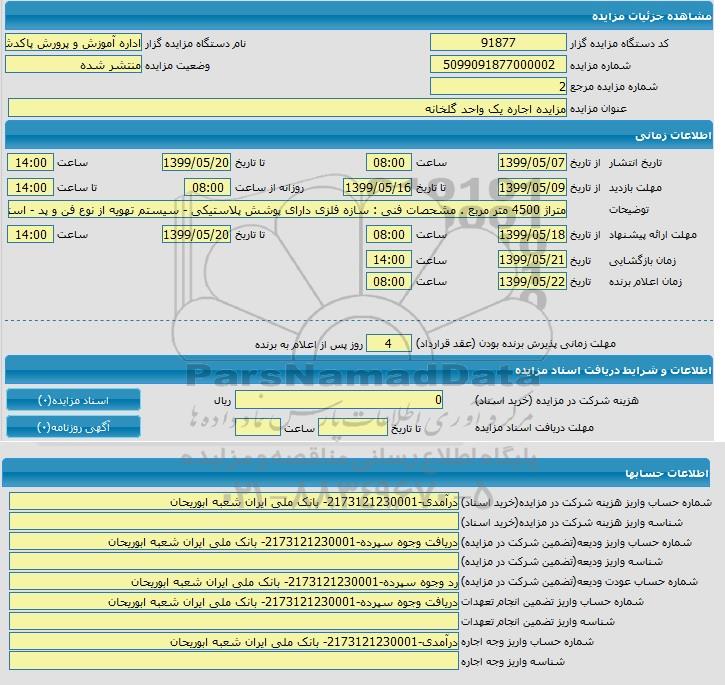The image size is (725, 685).
Task: Click the وضعیت مزایده field منتشر شده
Action: click(74, 64)
